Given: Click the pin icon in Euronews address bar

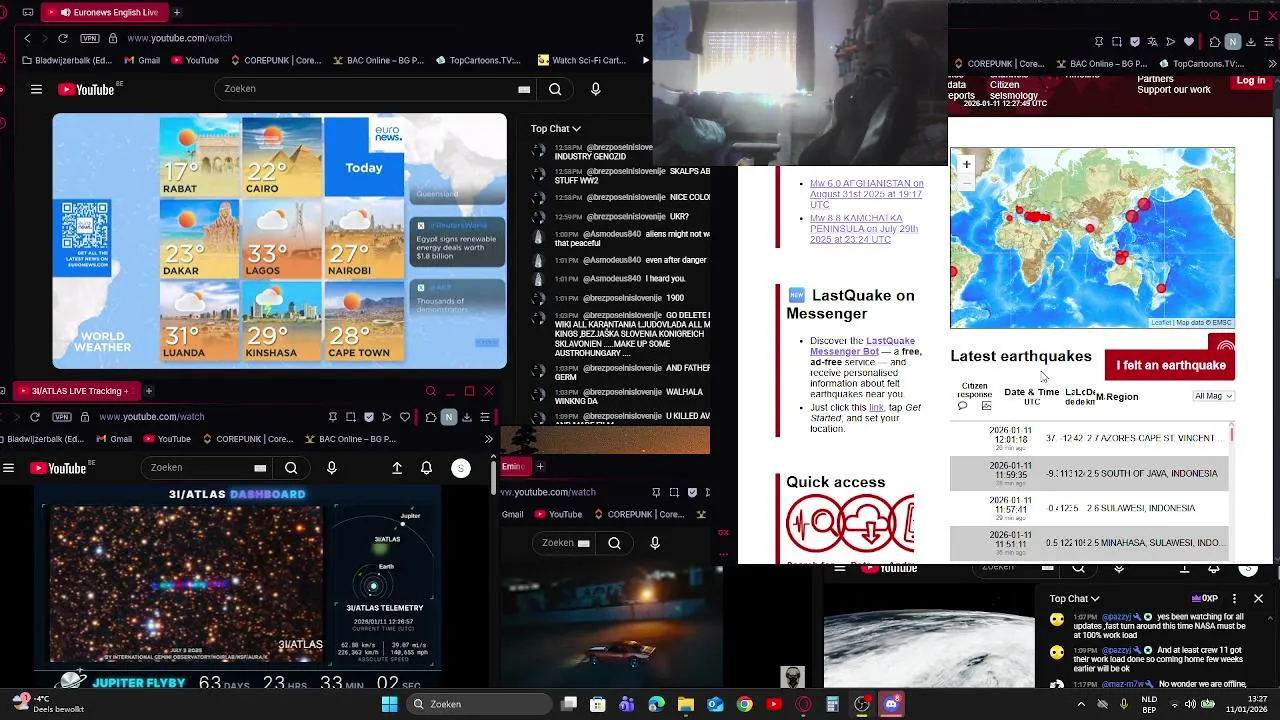Looking at the screenshot, I should 639,38.
